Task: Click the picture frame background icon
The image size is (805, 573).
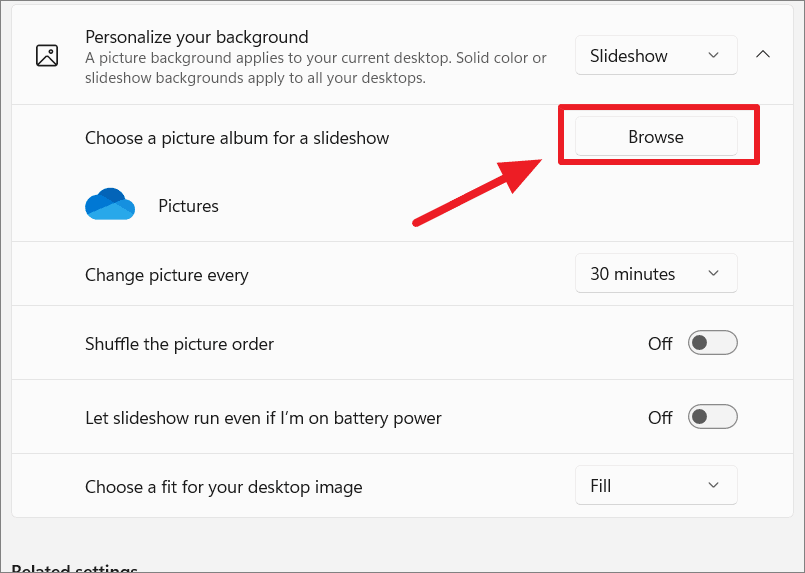Action: tap(47, 55)
